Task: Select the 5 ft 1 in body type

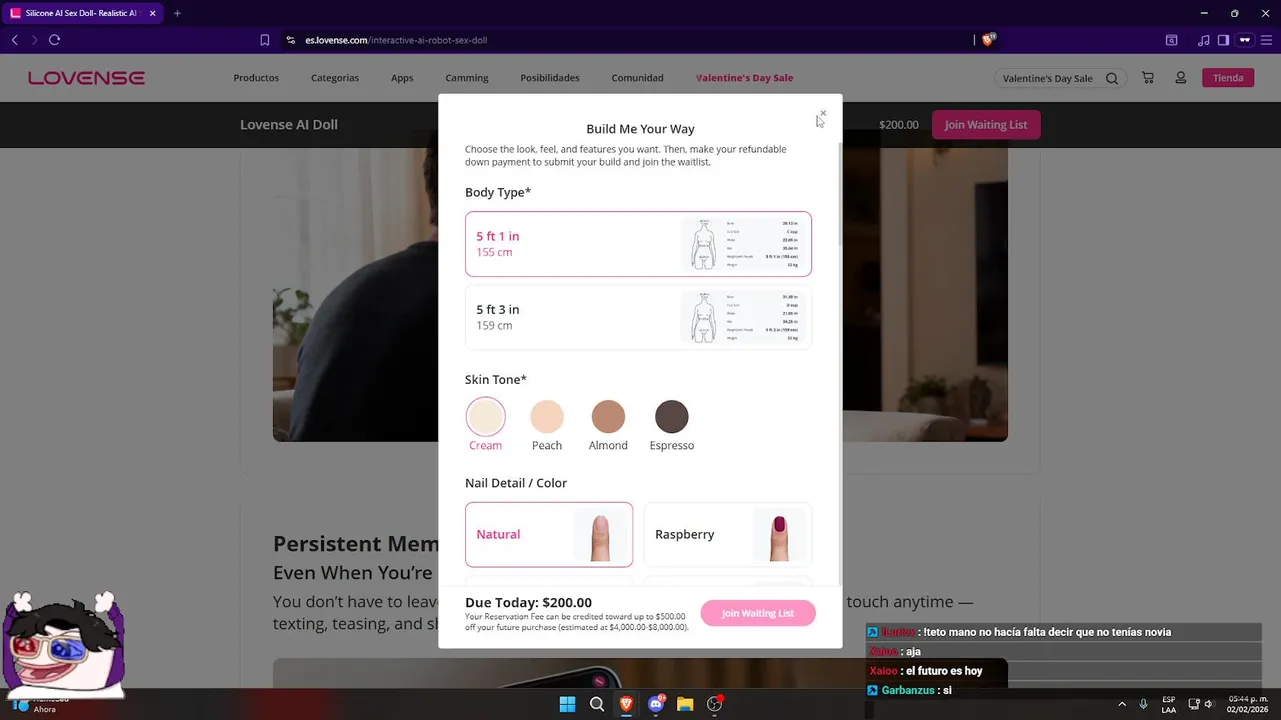Action: (x=638, y=244)
